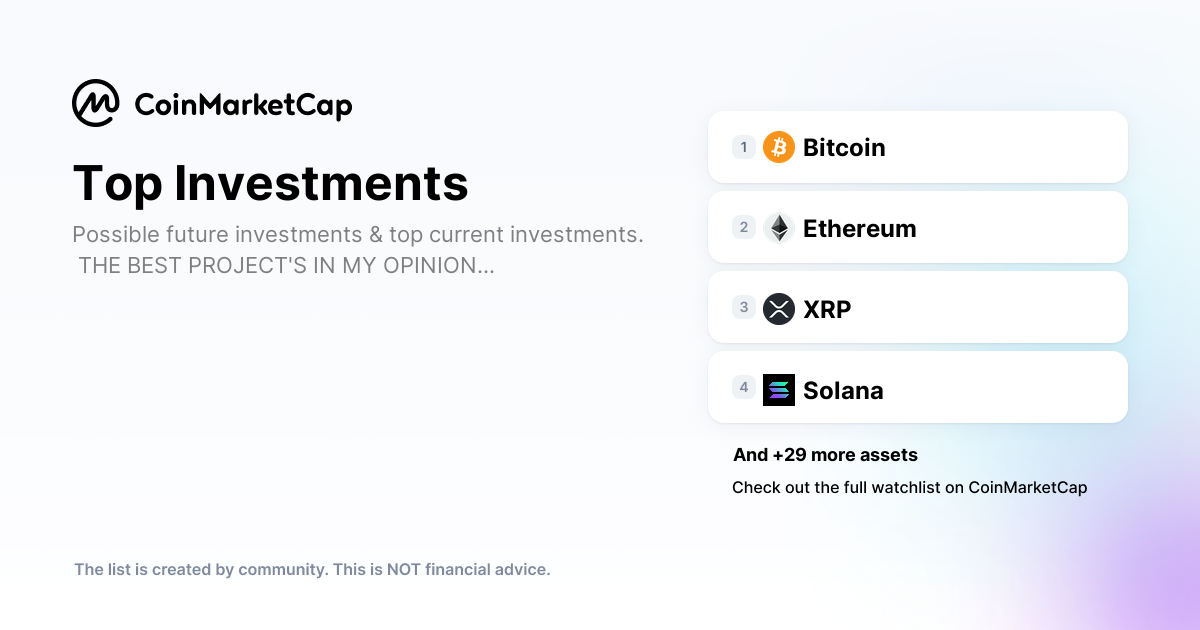This screenshot has width=1200, height=630.
Task: Open the XRP asset card
Action: coord(918,307)
